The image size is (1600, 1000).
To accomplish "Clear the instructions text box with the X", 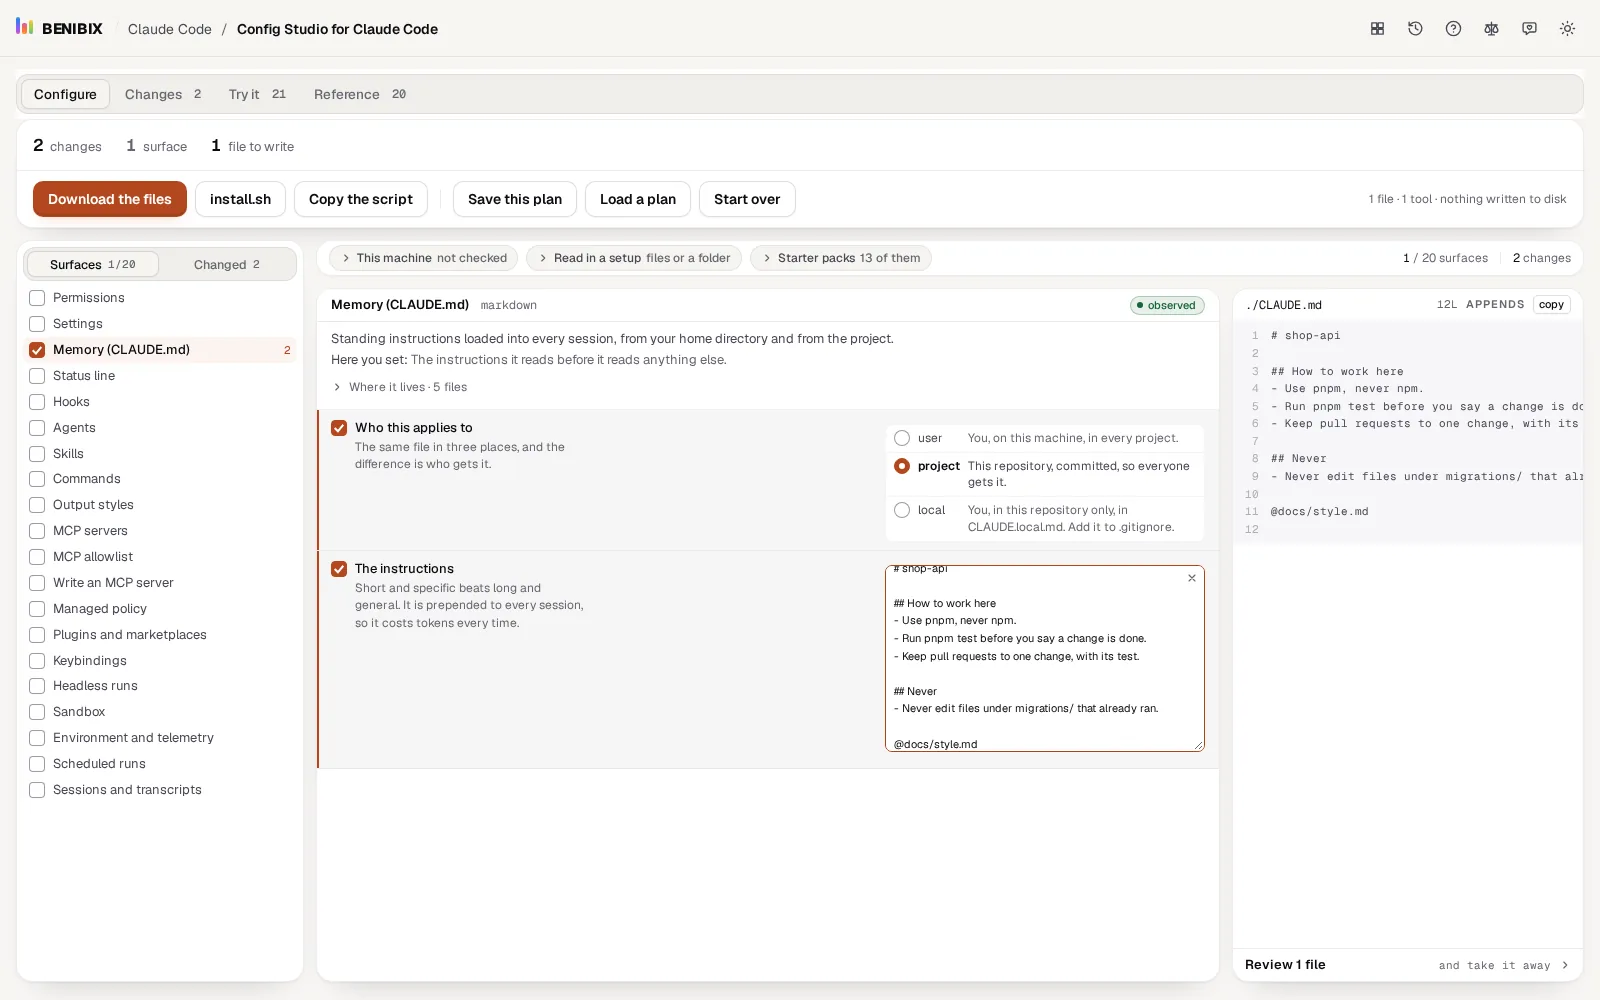I will (1192, 578).
